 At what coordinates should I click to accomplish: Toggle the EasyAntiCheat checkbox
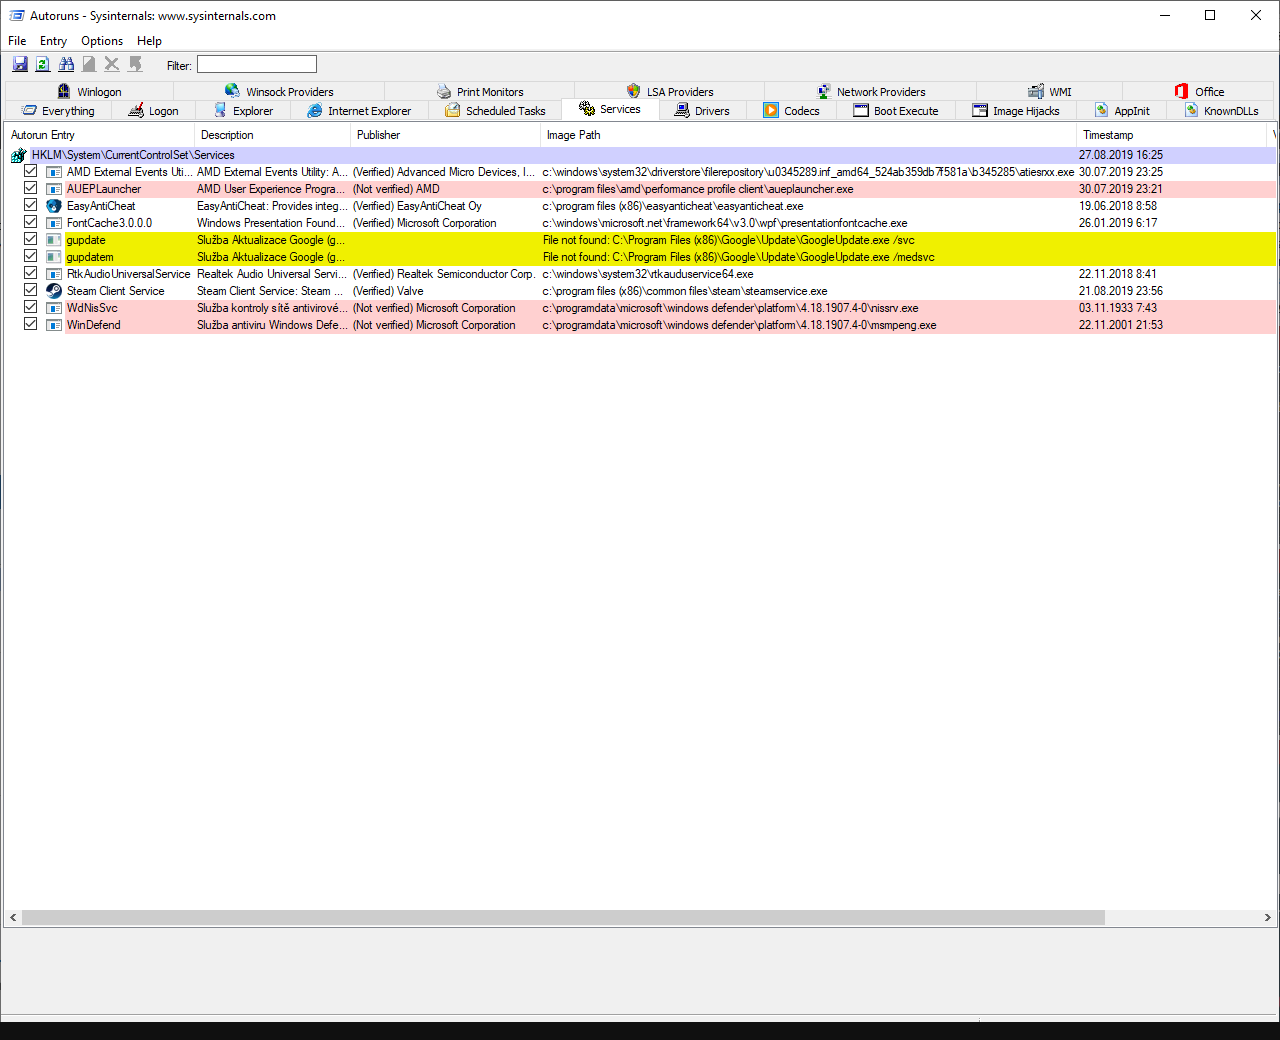31,206
